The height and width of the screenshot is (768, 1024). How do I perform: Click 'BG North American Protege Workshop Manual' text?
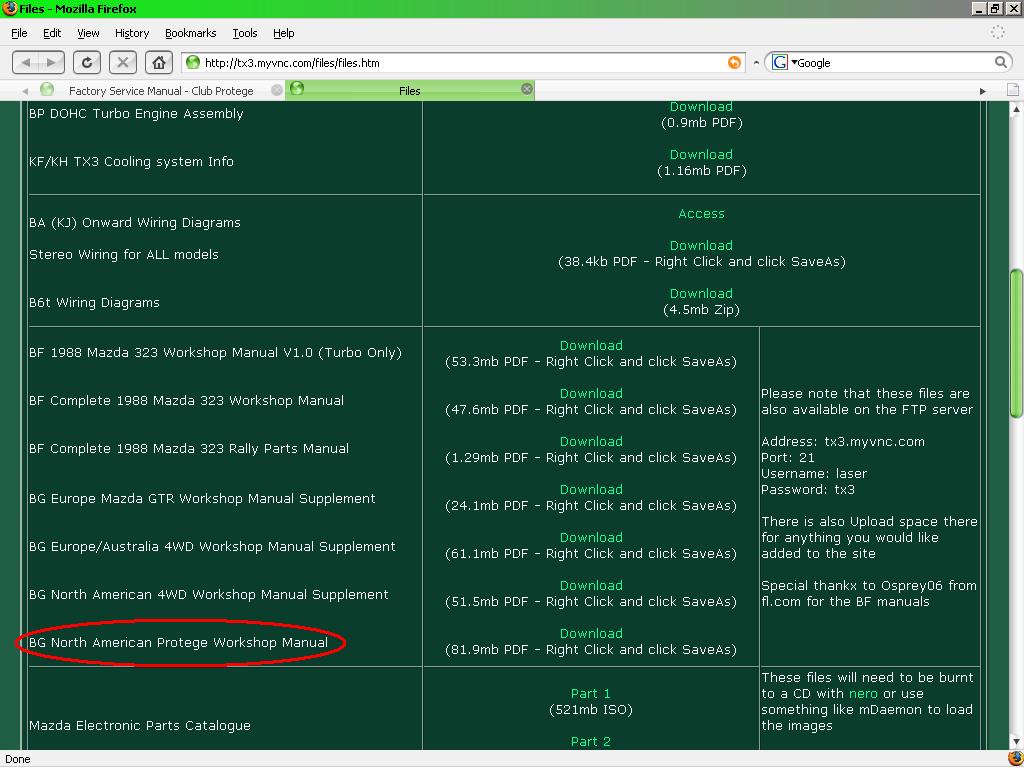178,643
